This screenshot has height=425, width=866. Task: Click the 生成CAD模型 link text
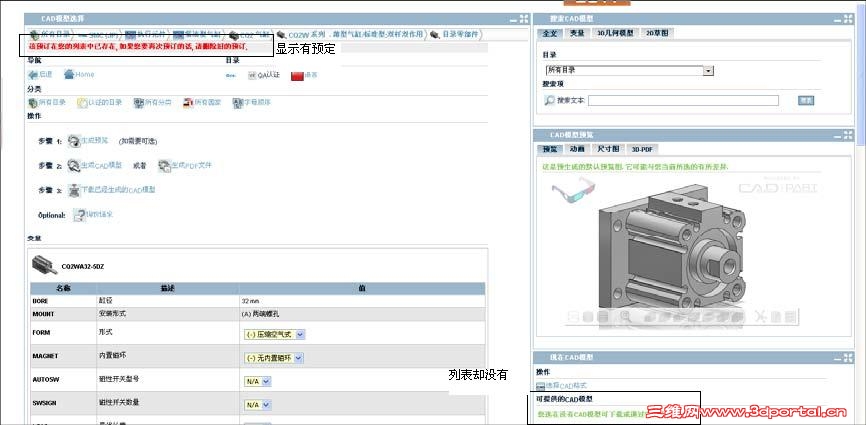pos(102,165)
